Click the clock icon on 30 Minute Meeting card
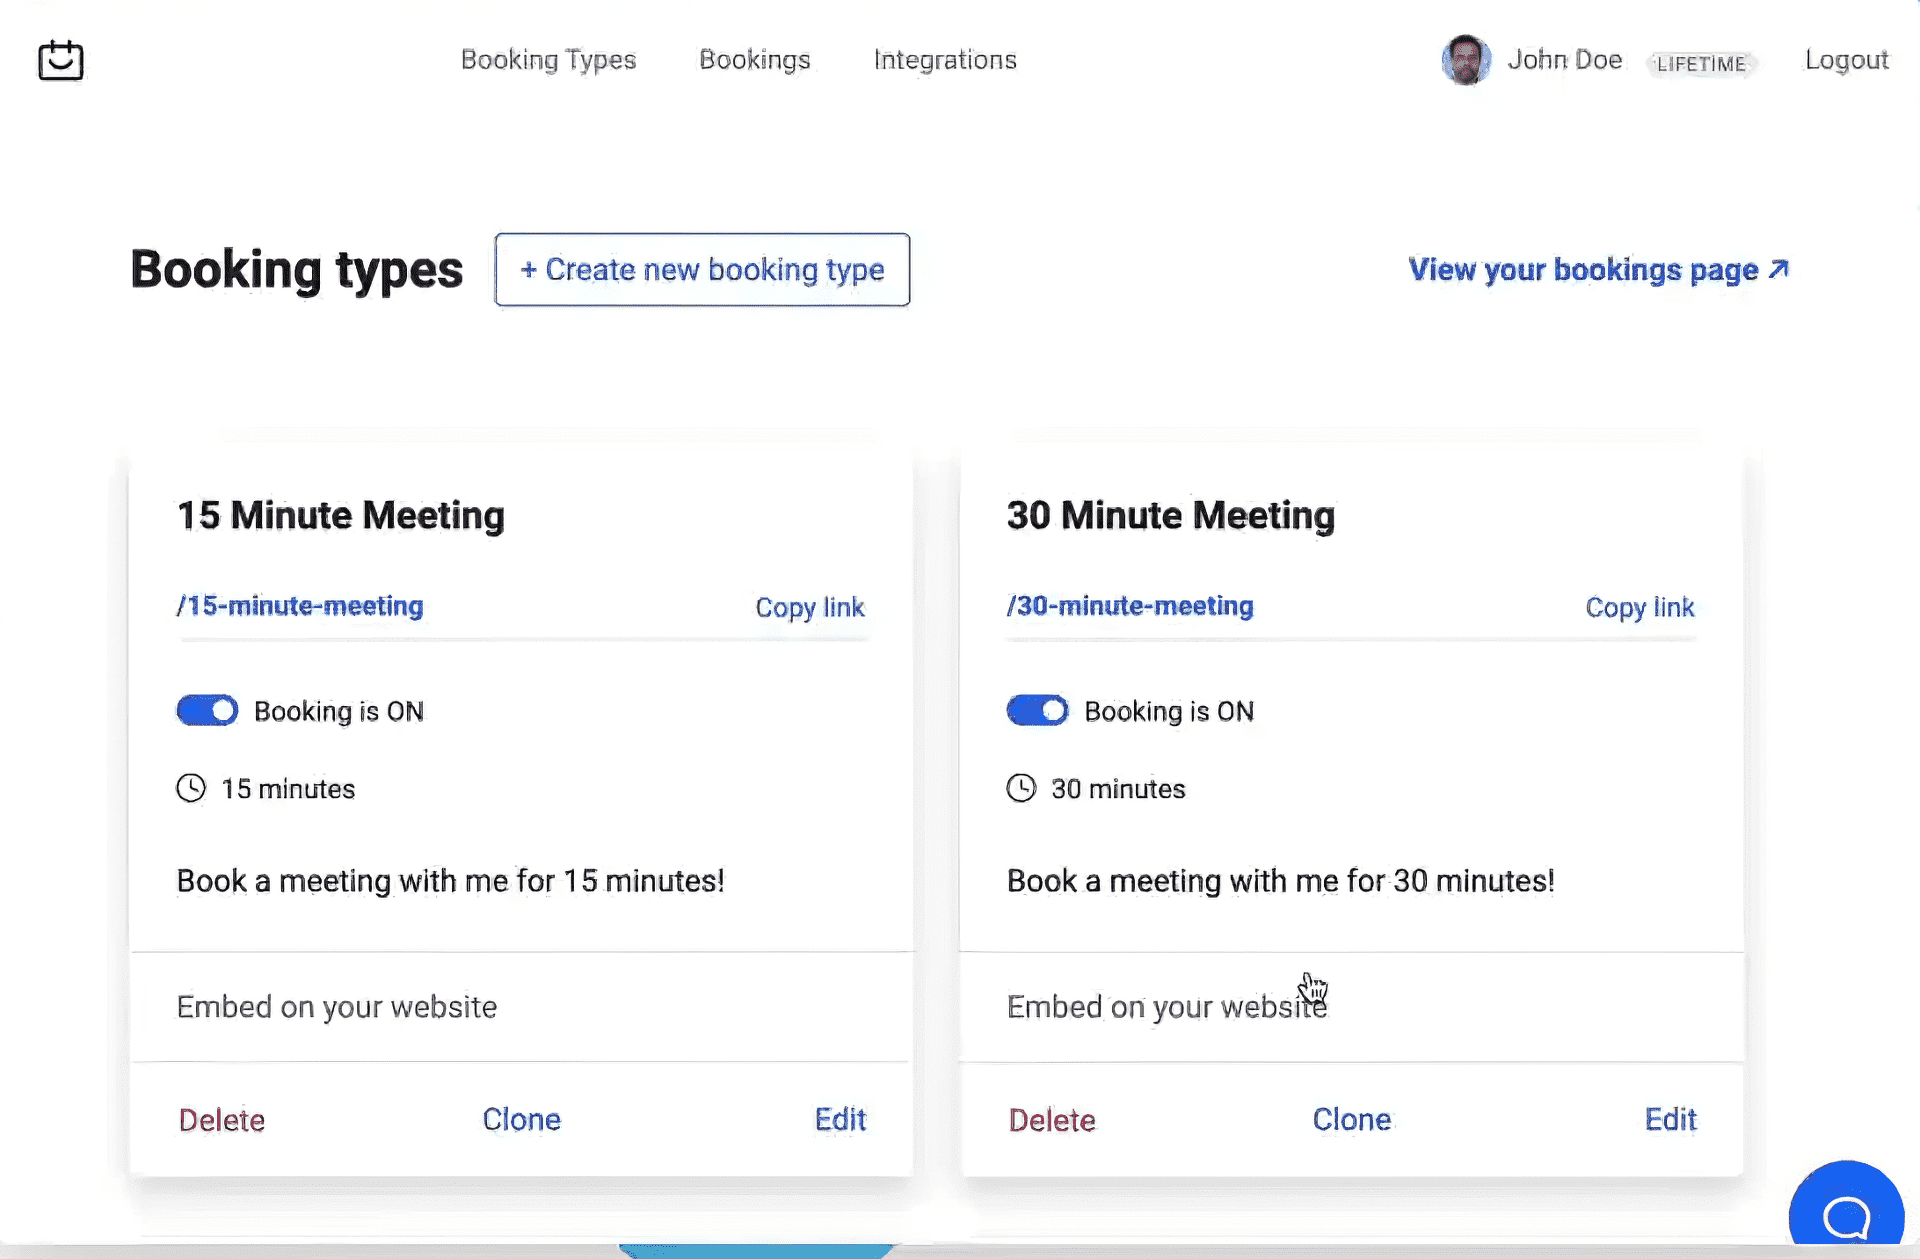This screenshot has height=1259, width=1920. 1021,788
